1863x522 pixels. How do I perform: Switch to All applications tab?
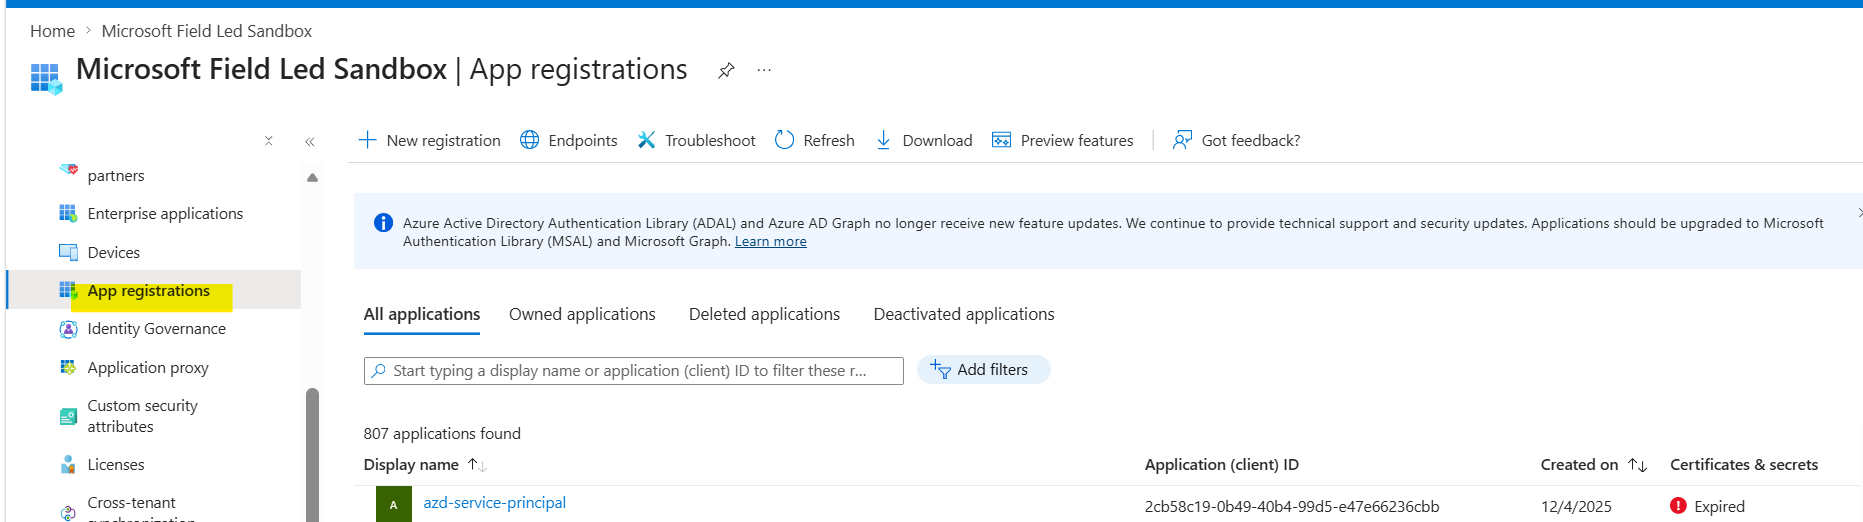coord(422,314)
